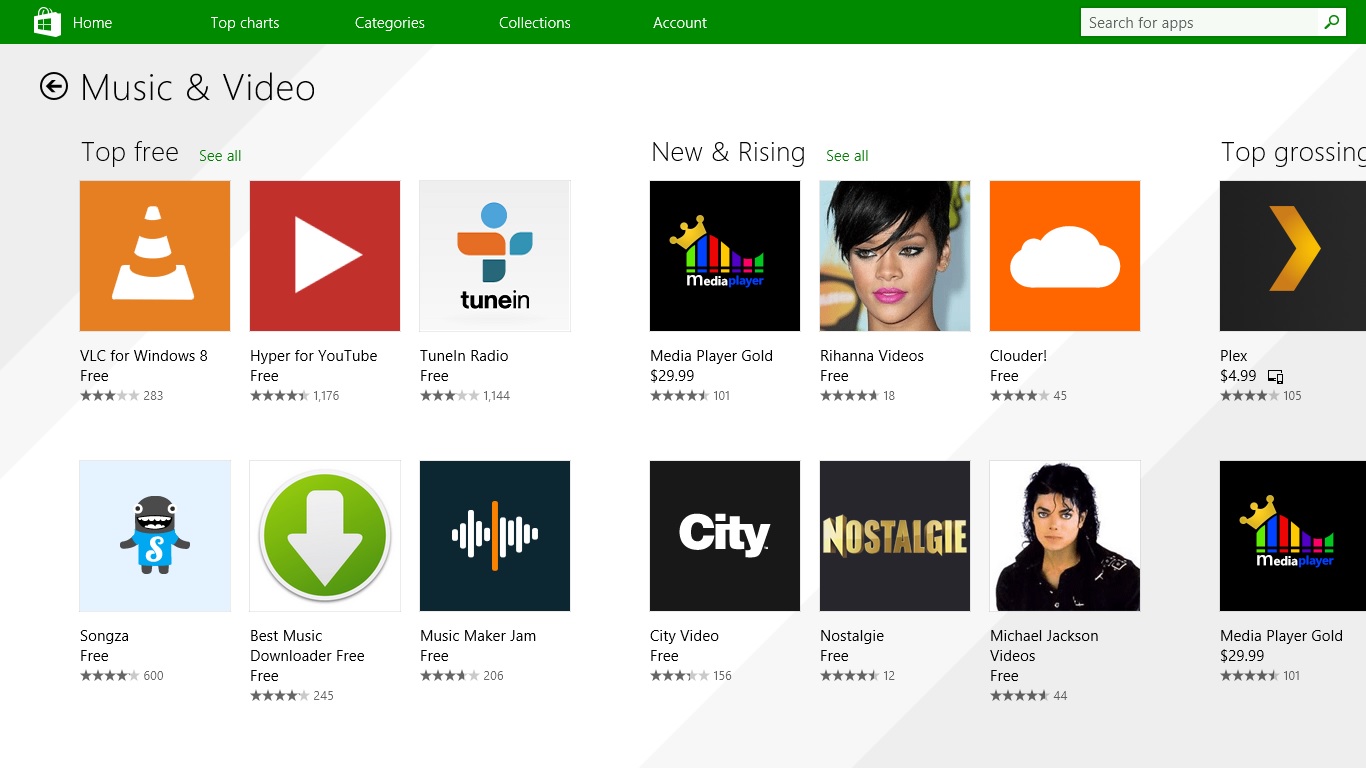Open the Collections menu
The width and height of the screenshot is (1366, 768).
click(x=535, y=22)
